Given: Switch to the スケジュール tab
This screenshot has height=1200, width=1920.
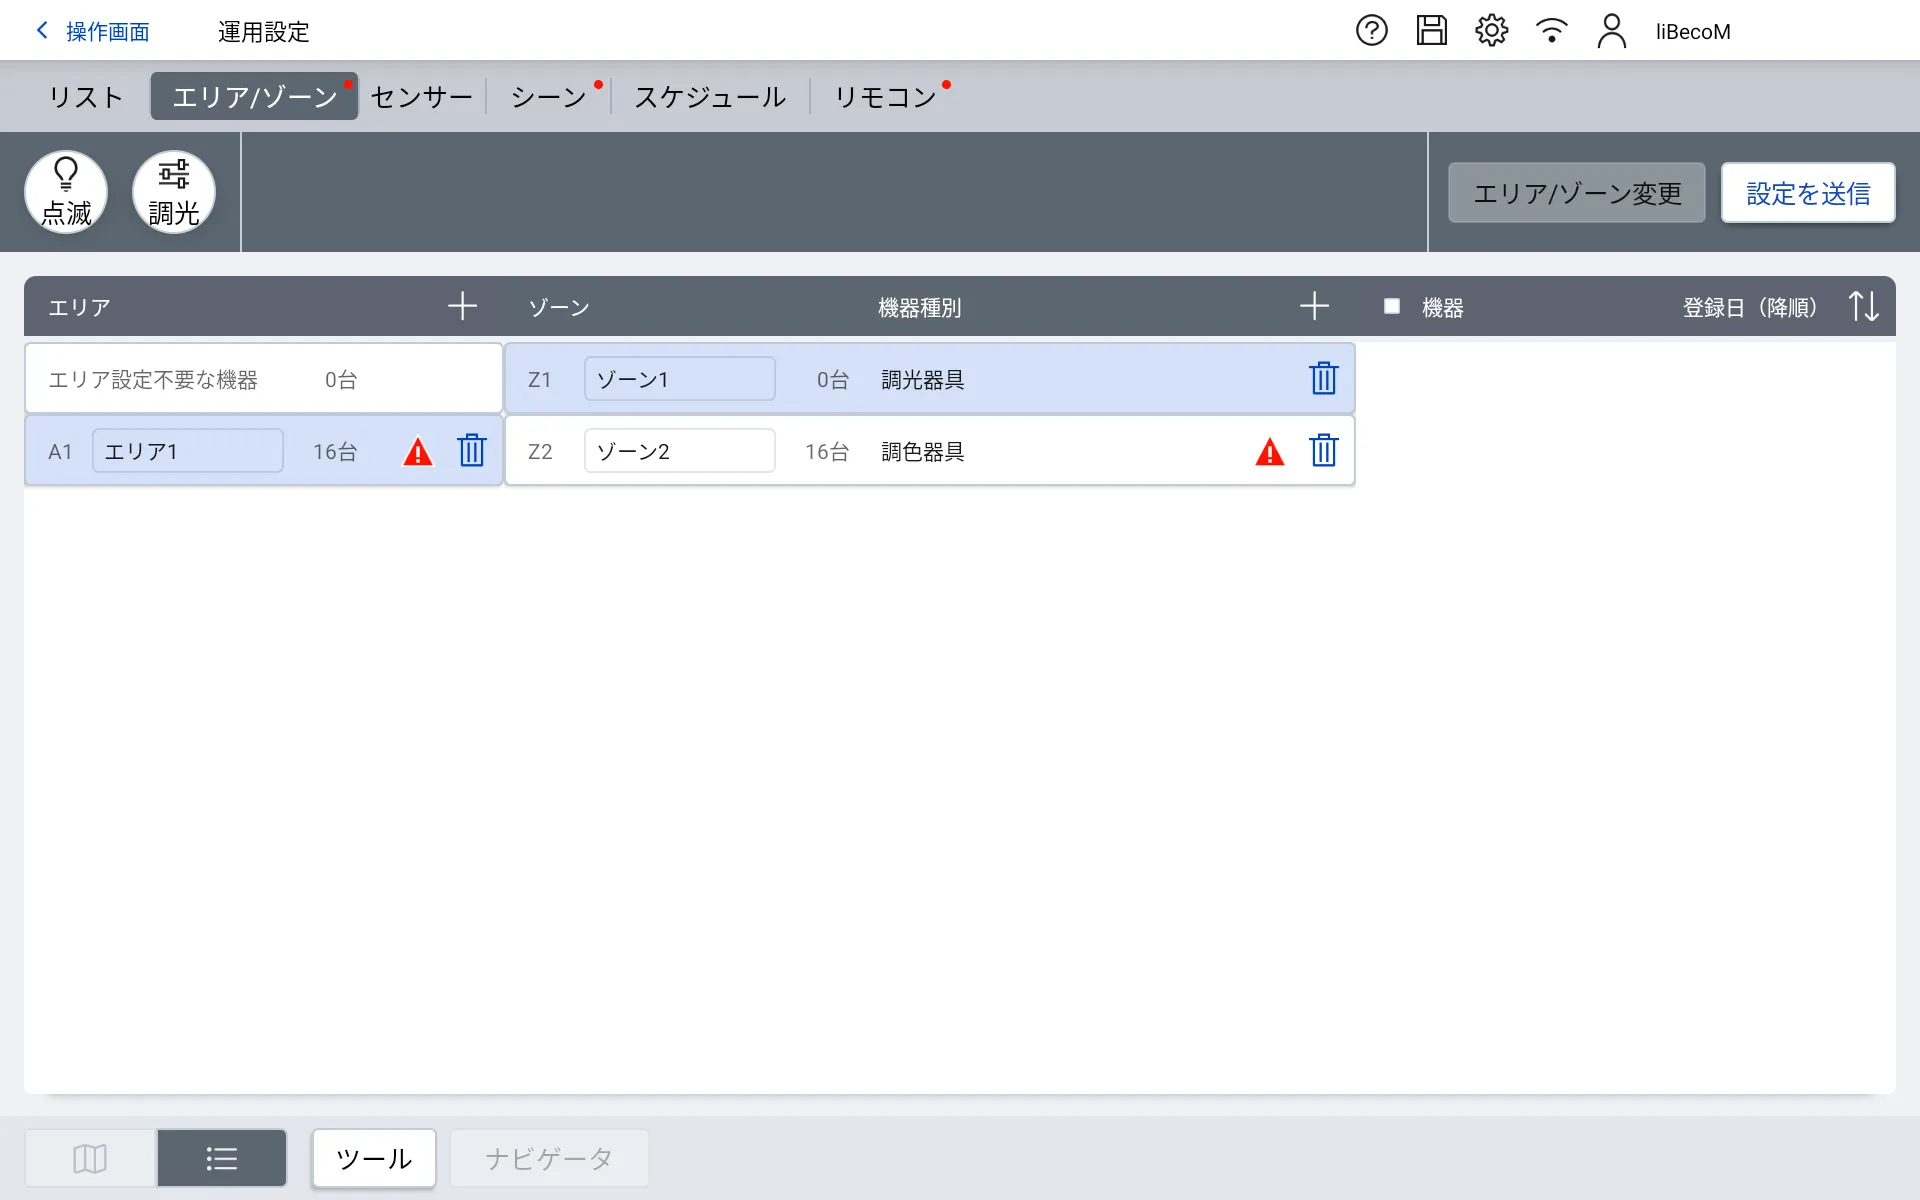Looking at the screenshot, I should [710, 97].
